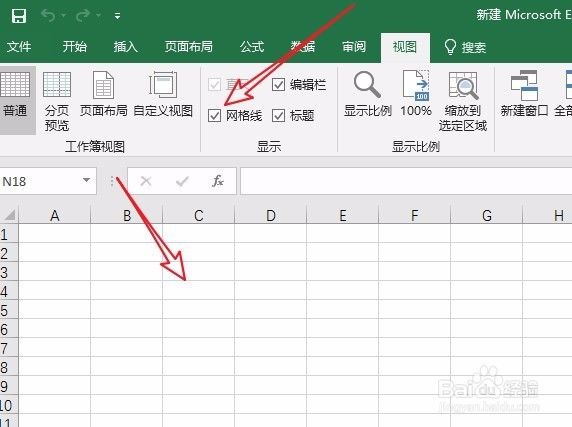Select column D header
The height and width of the screenshot is (427, 572).
(x=271, y=215)
